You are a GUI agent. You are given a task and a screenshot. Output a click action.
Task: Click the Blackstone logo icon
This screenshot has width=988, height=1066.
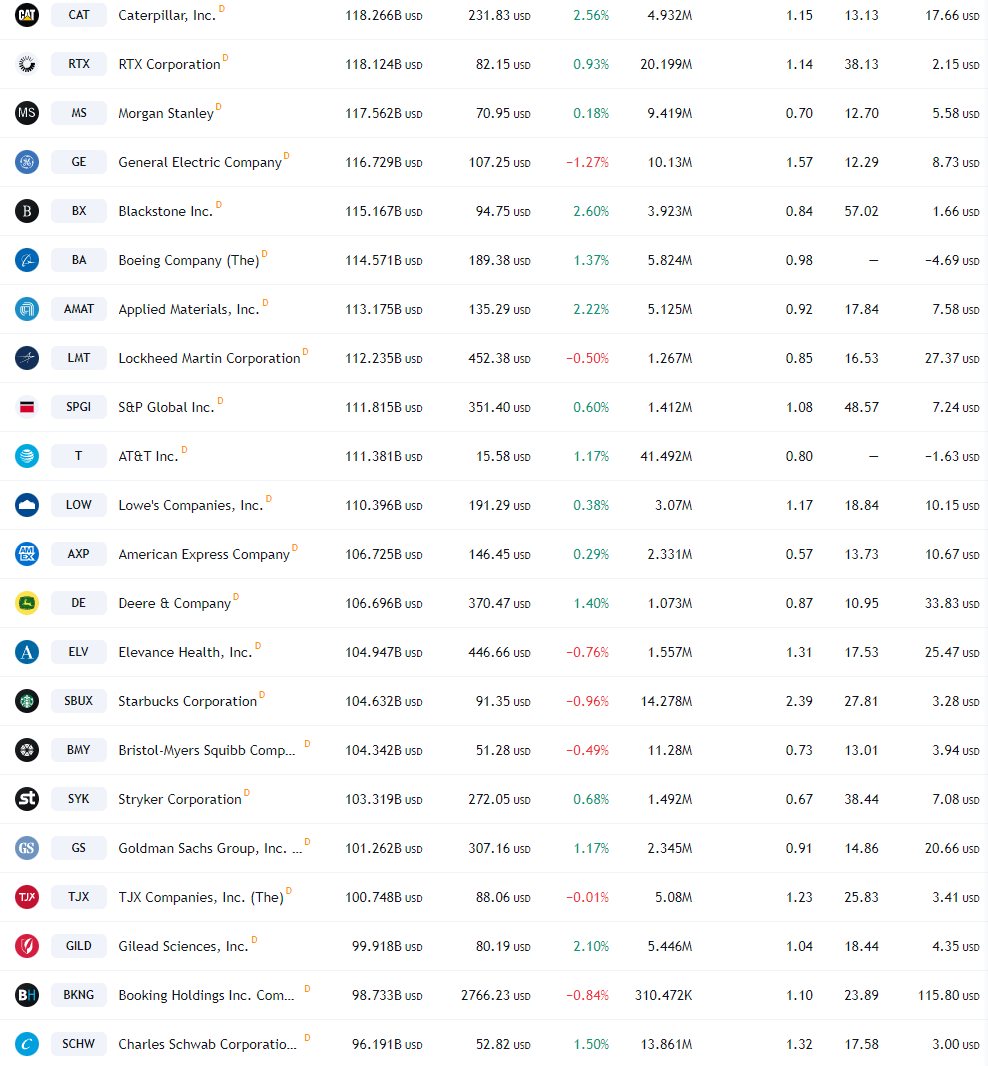pyautogui.click(x=27, y=211)
